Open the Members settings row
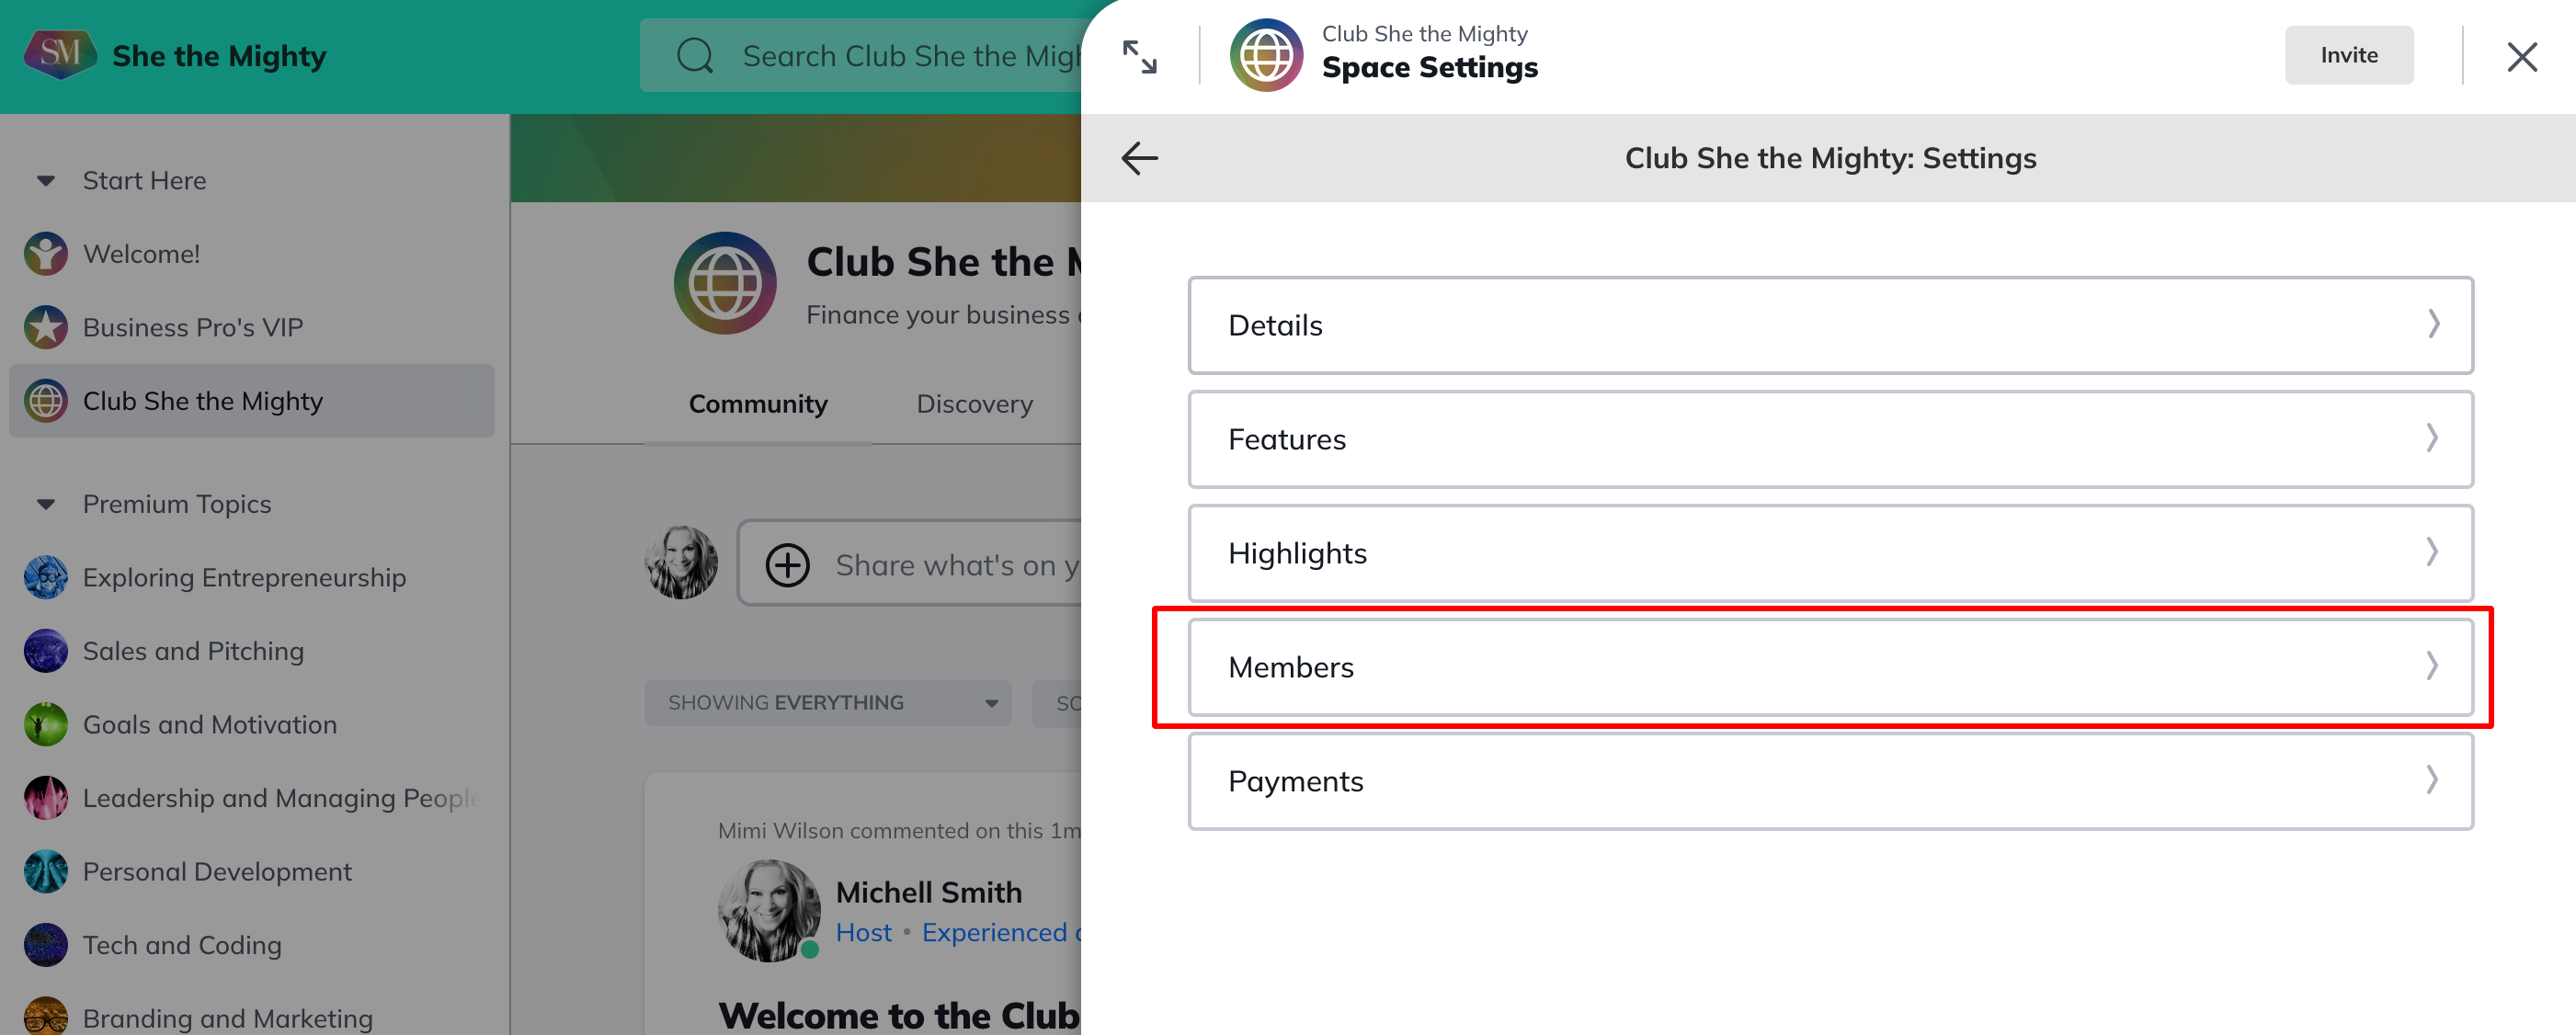The width and height of the screenshot is (2576, 1035). [1829, 667]
